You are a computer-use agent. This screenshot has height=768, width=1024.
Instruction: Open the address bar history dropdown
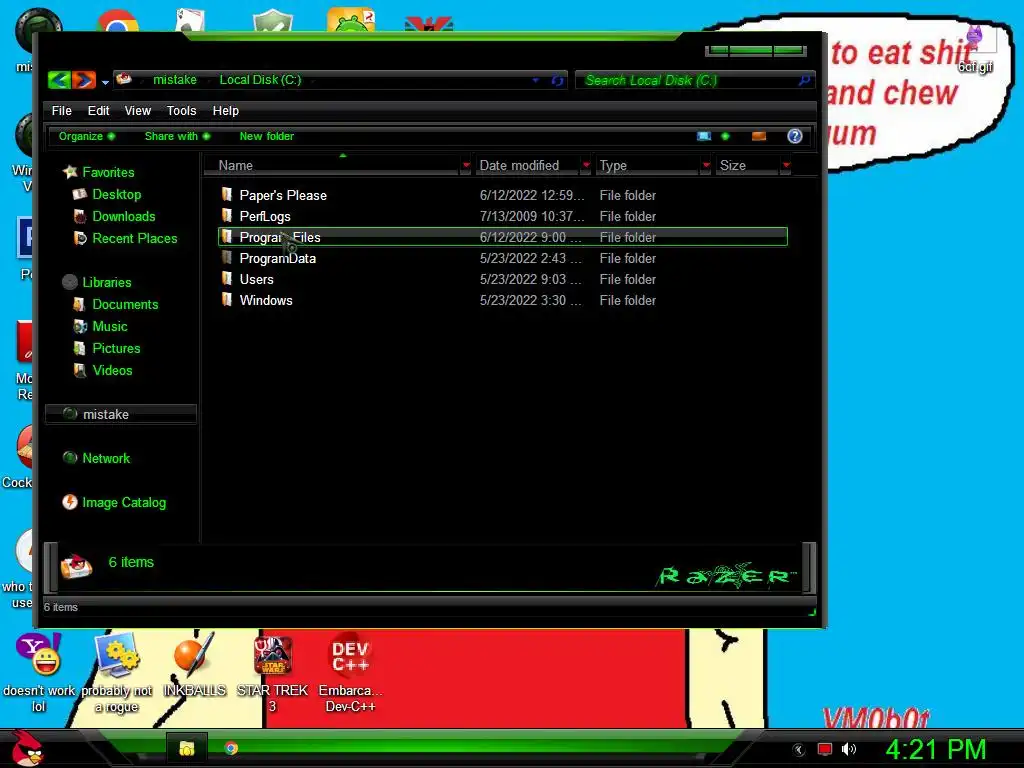pos(536,80)
